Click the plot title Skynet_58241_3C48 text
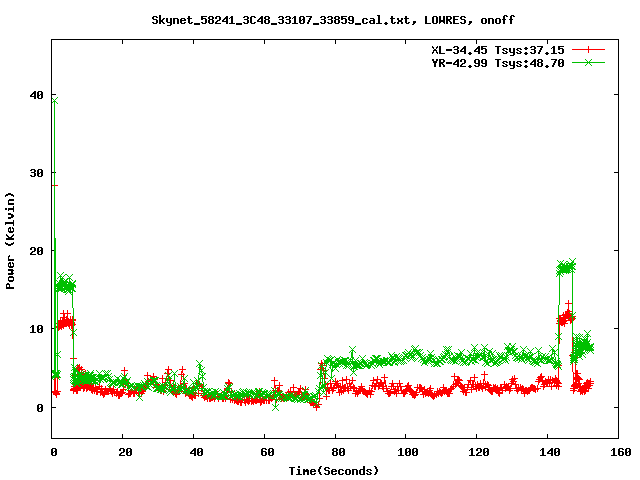The width and height of the screenshot is (640, 480). (x=333, y=20)
